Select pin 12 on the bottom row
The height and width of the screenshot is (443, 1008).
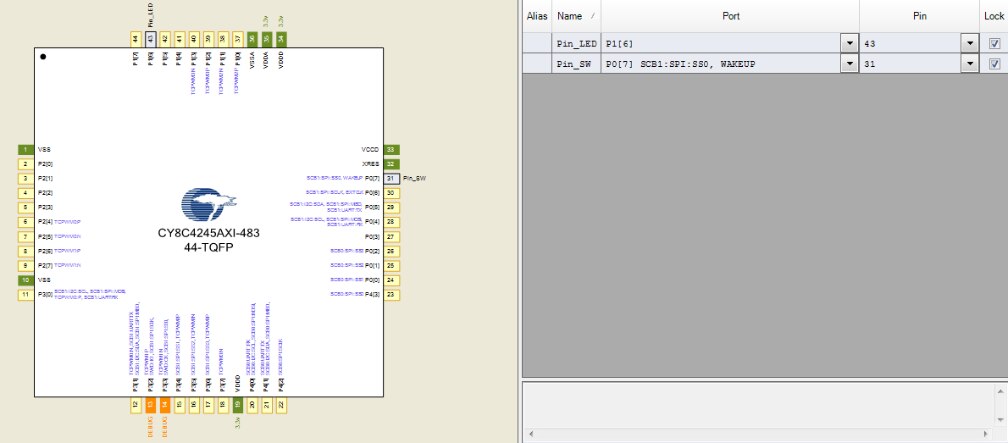point(136,405)
